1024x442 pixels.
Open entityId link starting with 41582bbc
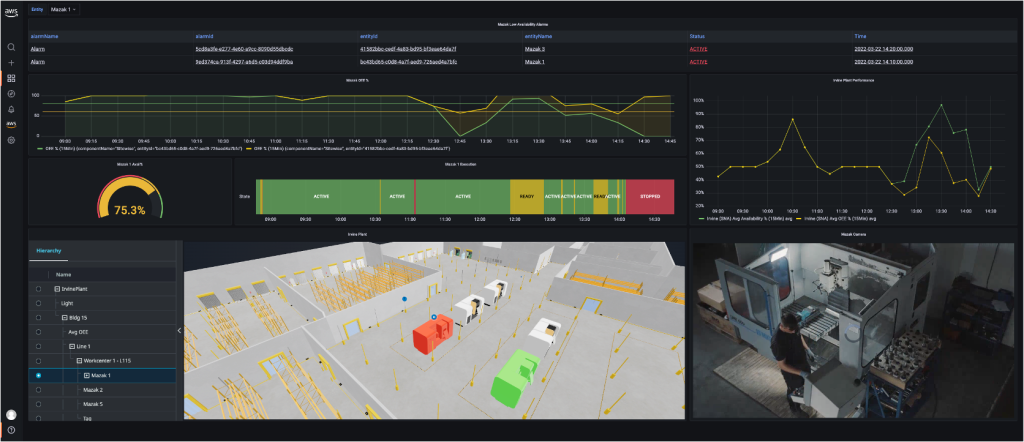(408, 49)
